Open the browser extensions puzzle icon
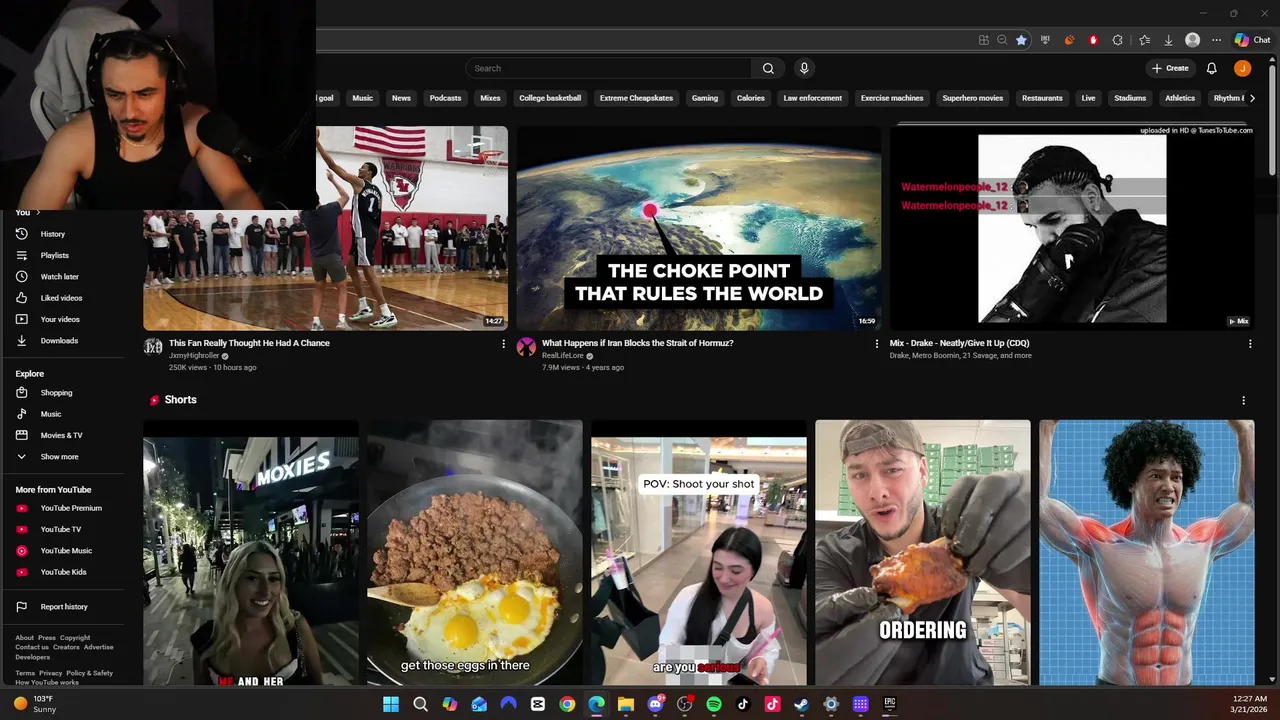Image resolution: width=1280 pixels, height=720 pixels. pos(1117,40)
